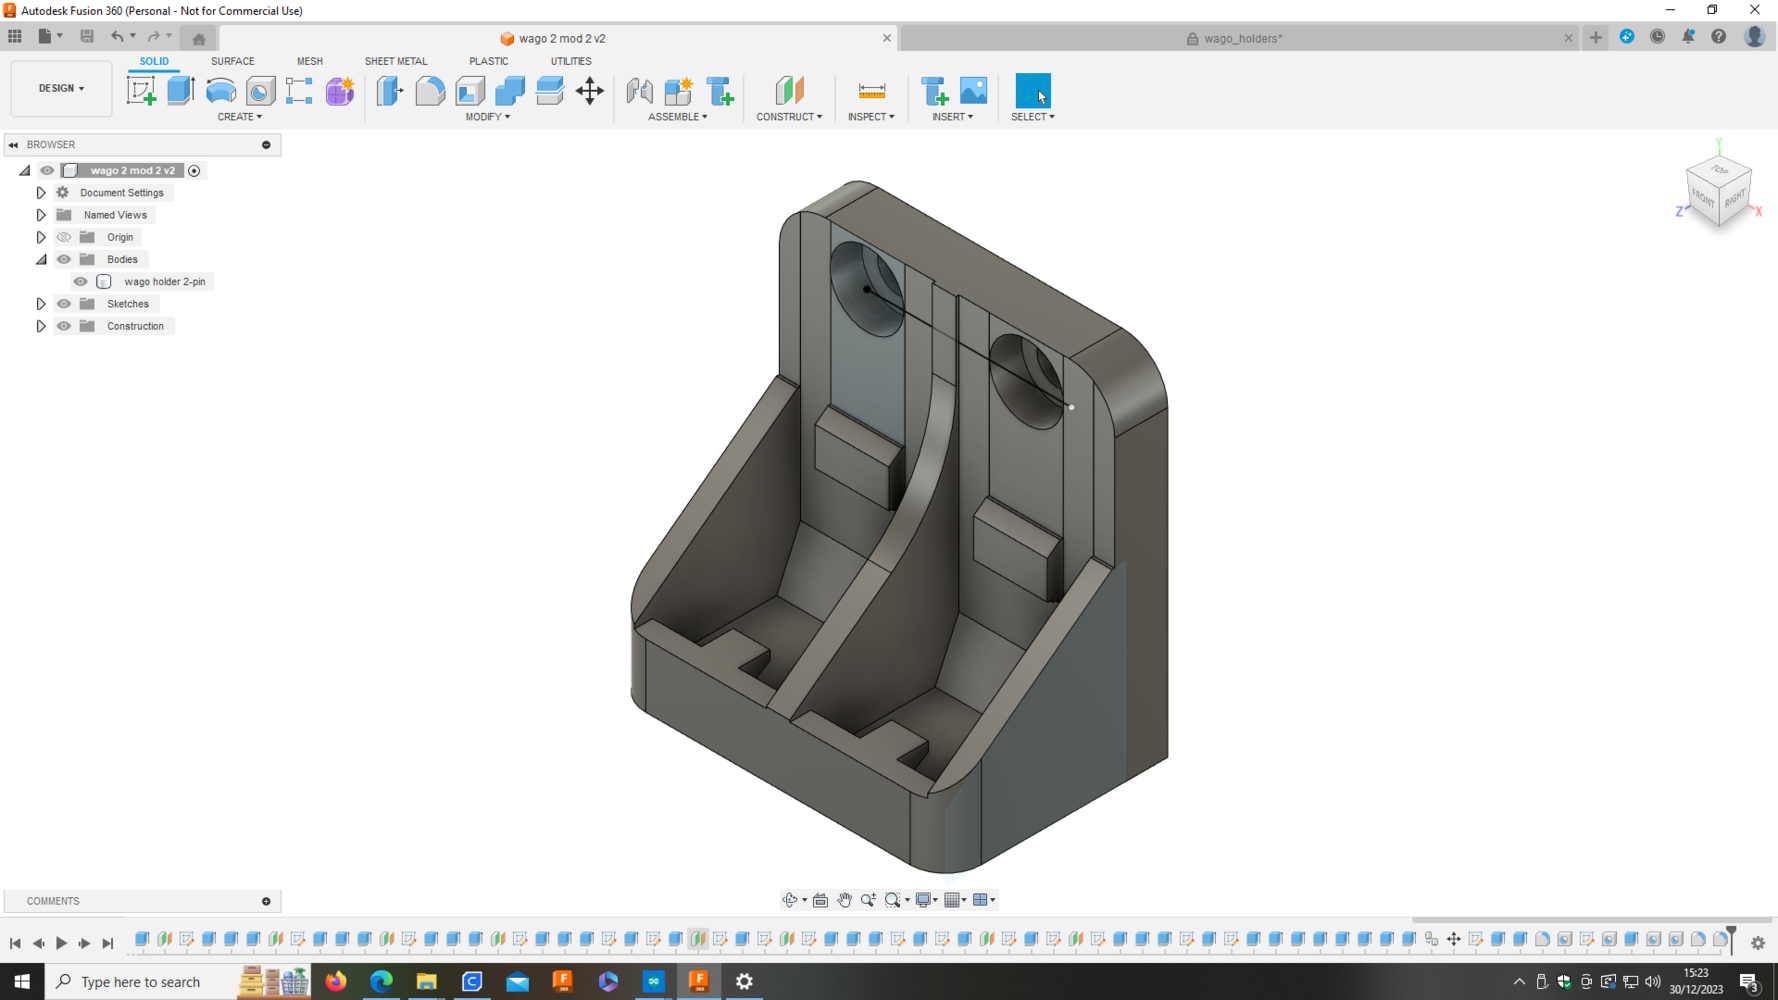
Task: Jump to timeline end
Action: pyautogui.click(x=108, y=943)
